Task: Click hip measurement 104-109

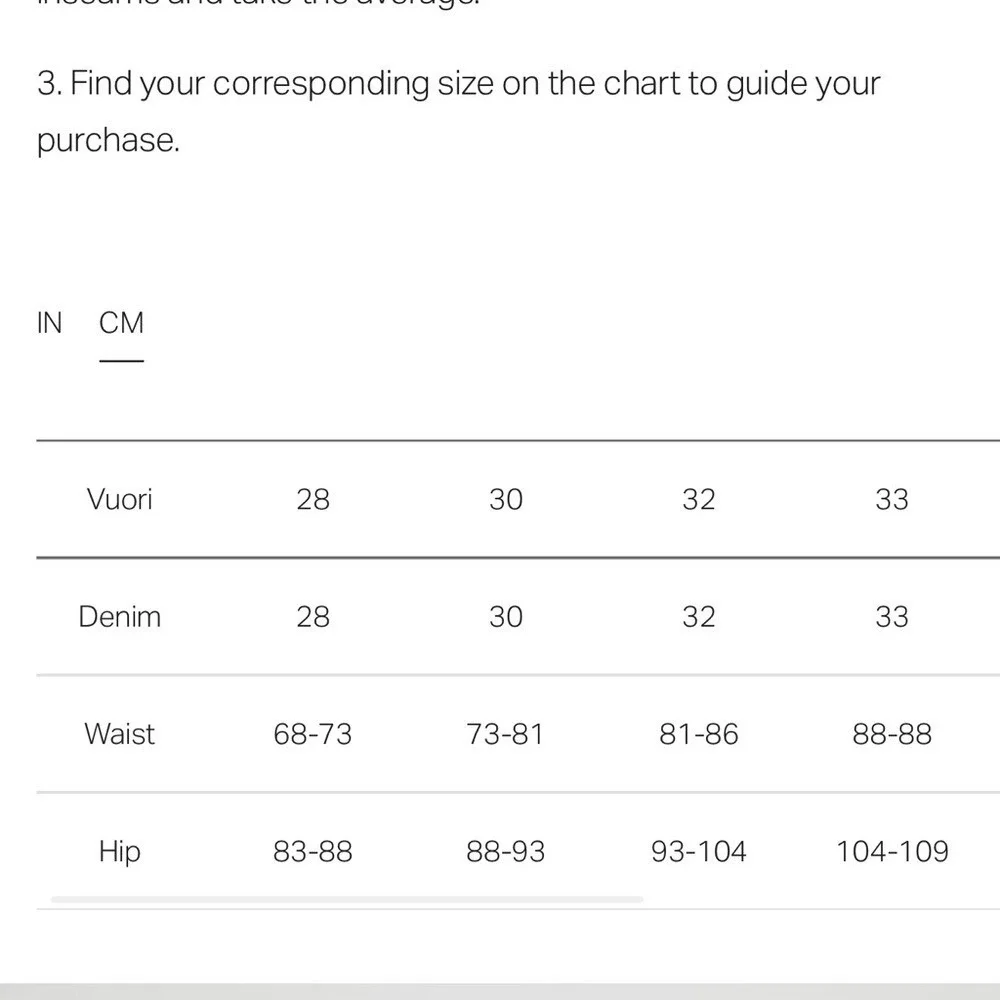Action: tap(892, 851)
